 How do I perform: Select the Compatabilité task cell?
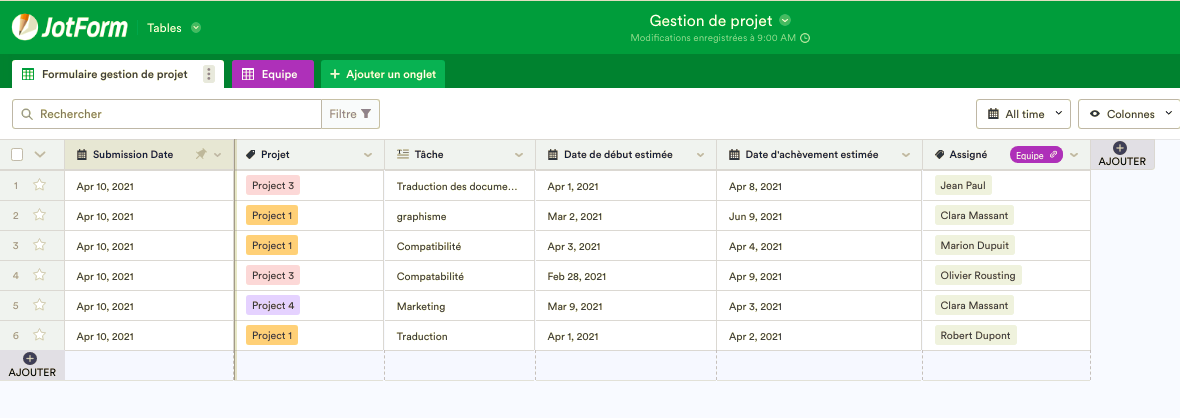[460, 276]
